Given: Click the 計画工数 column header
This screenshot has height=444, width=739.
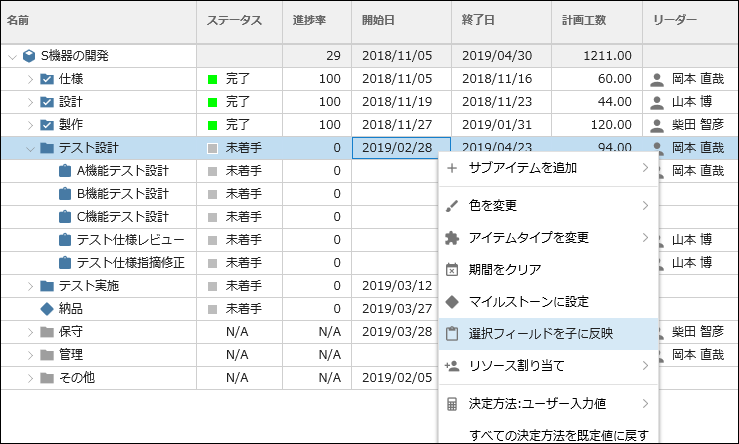Looking at the screenshot, I should (583, 20).
